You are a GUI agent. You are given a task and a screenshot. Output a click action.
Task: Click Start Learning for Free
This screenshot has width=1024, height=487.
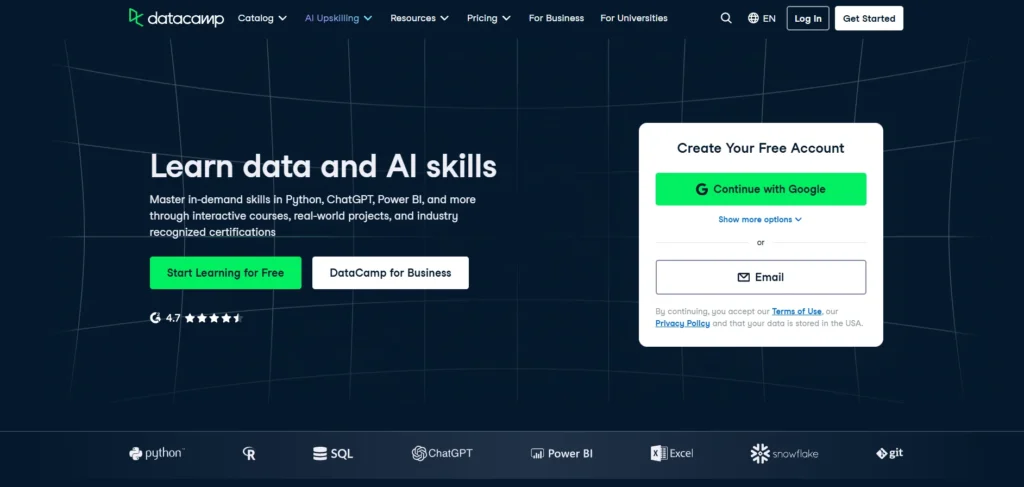[225, 273]
